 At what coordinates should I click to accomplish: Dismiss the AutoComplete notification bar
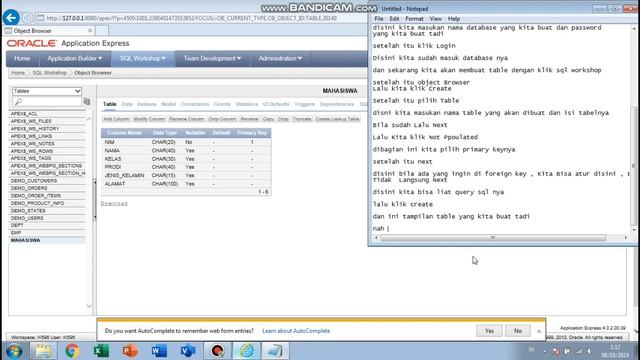[539, 331]
